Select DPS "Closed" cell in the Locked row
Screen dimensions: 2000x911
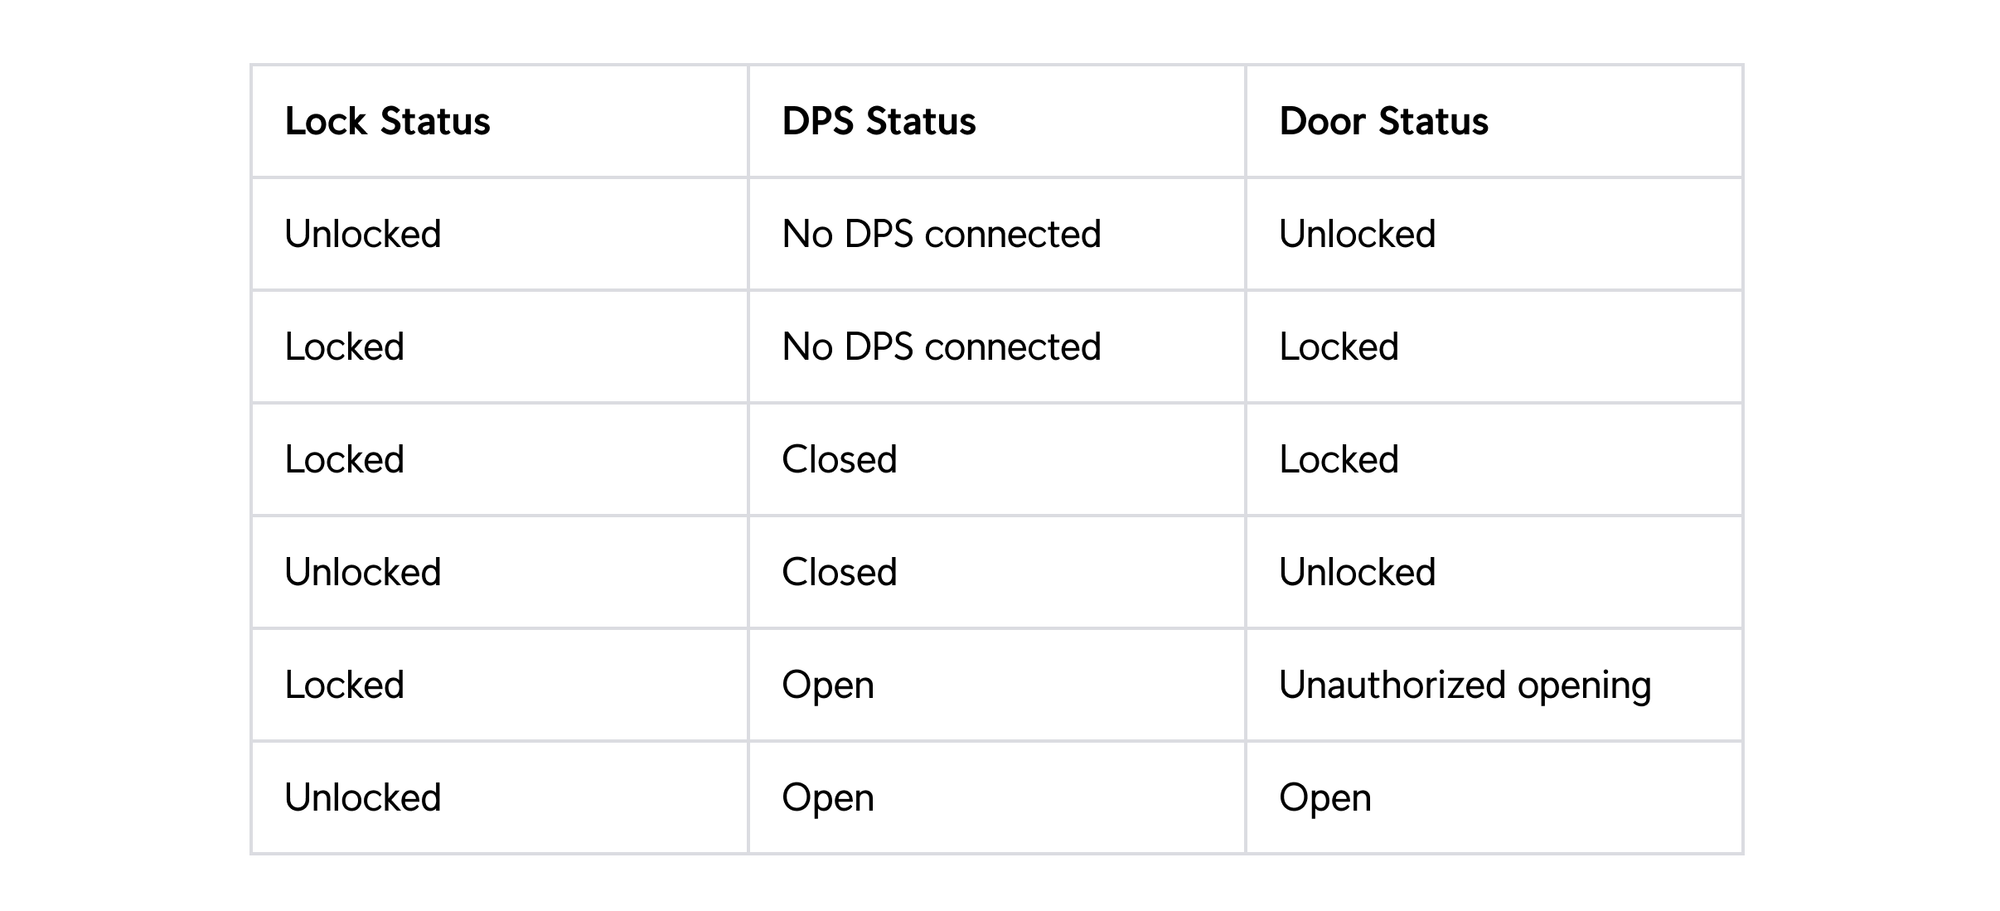(839, 460)
